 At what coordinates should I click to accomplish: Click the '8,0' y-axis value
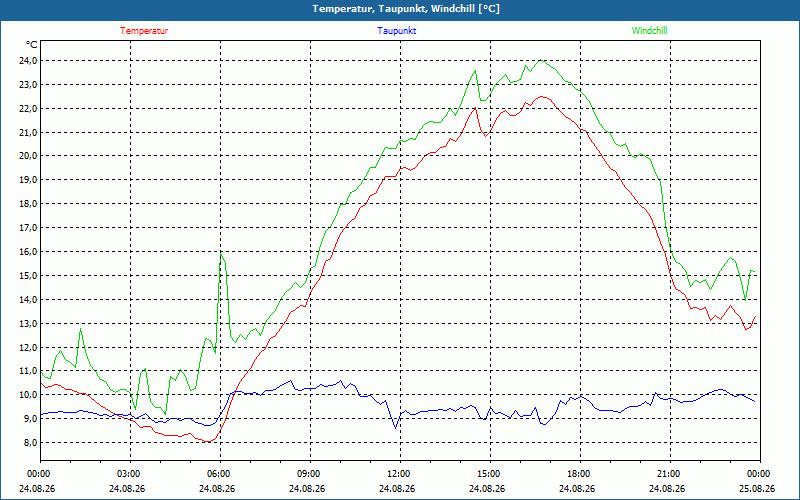(x=31, y=443)
